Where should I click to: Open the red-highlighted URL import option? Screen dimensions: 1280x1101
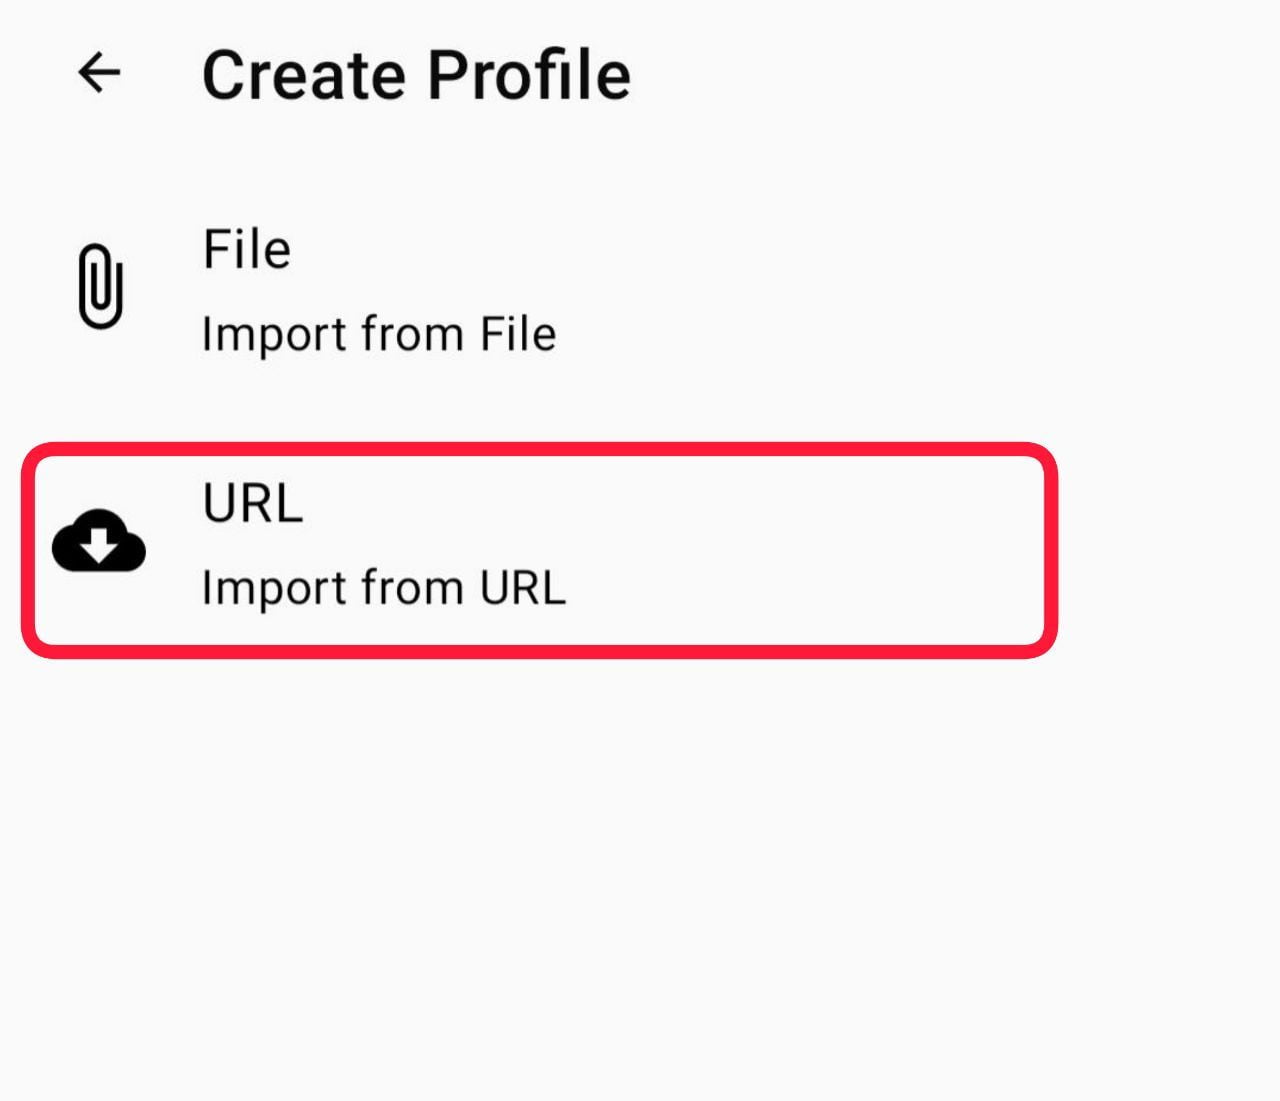[540, 548]
